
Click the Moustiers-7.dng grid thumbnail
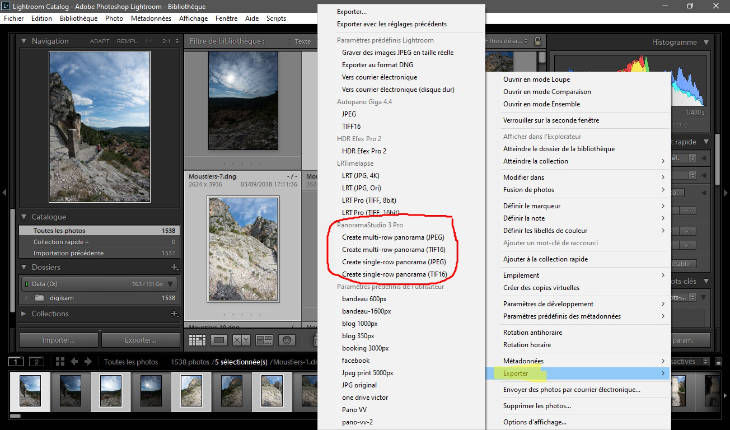243,249
